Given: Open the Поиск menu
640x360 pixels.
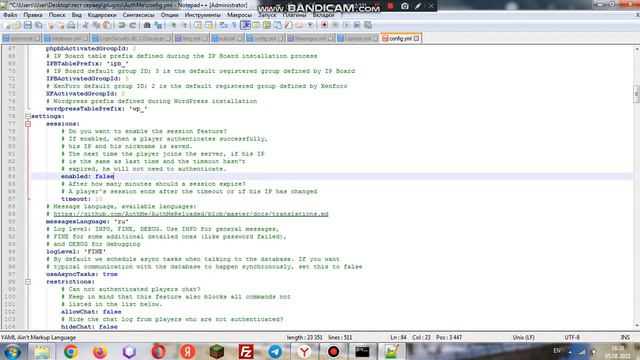Looking at the screenshot, I should (57, 15).
